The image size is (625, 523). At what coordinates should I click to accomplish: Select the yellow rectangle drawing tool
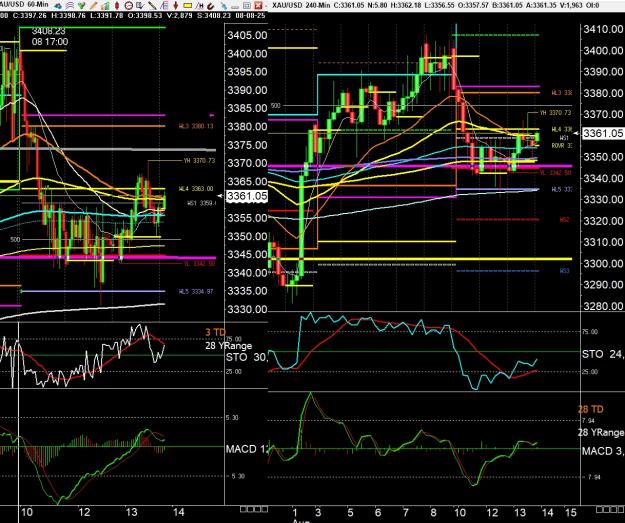tap(187, 6)
